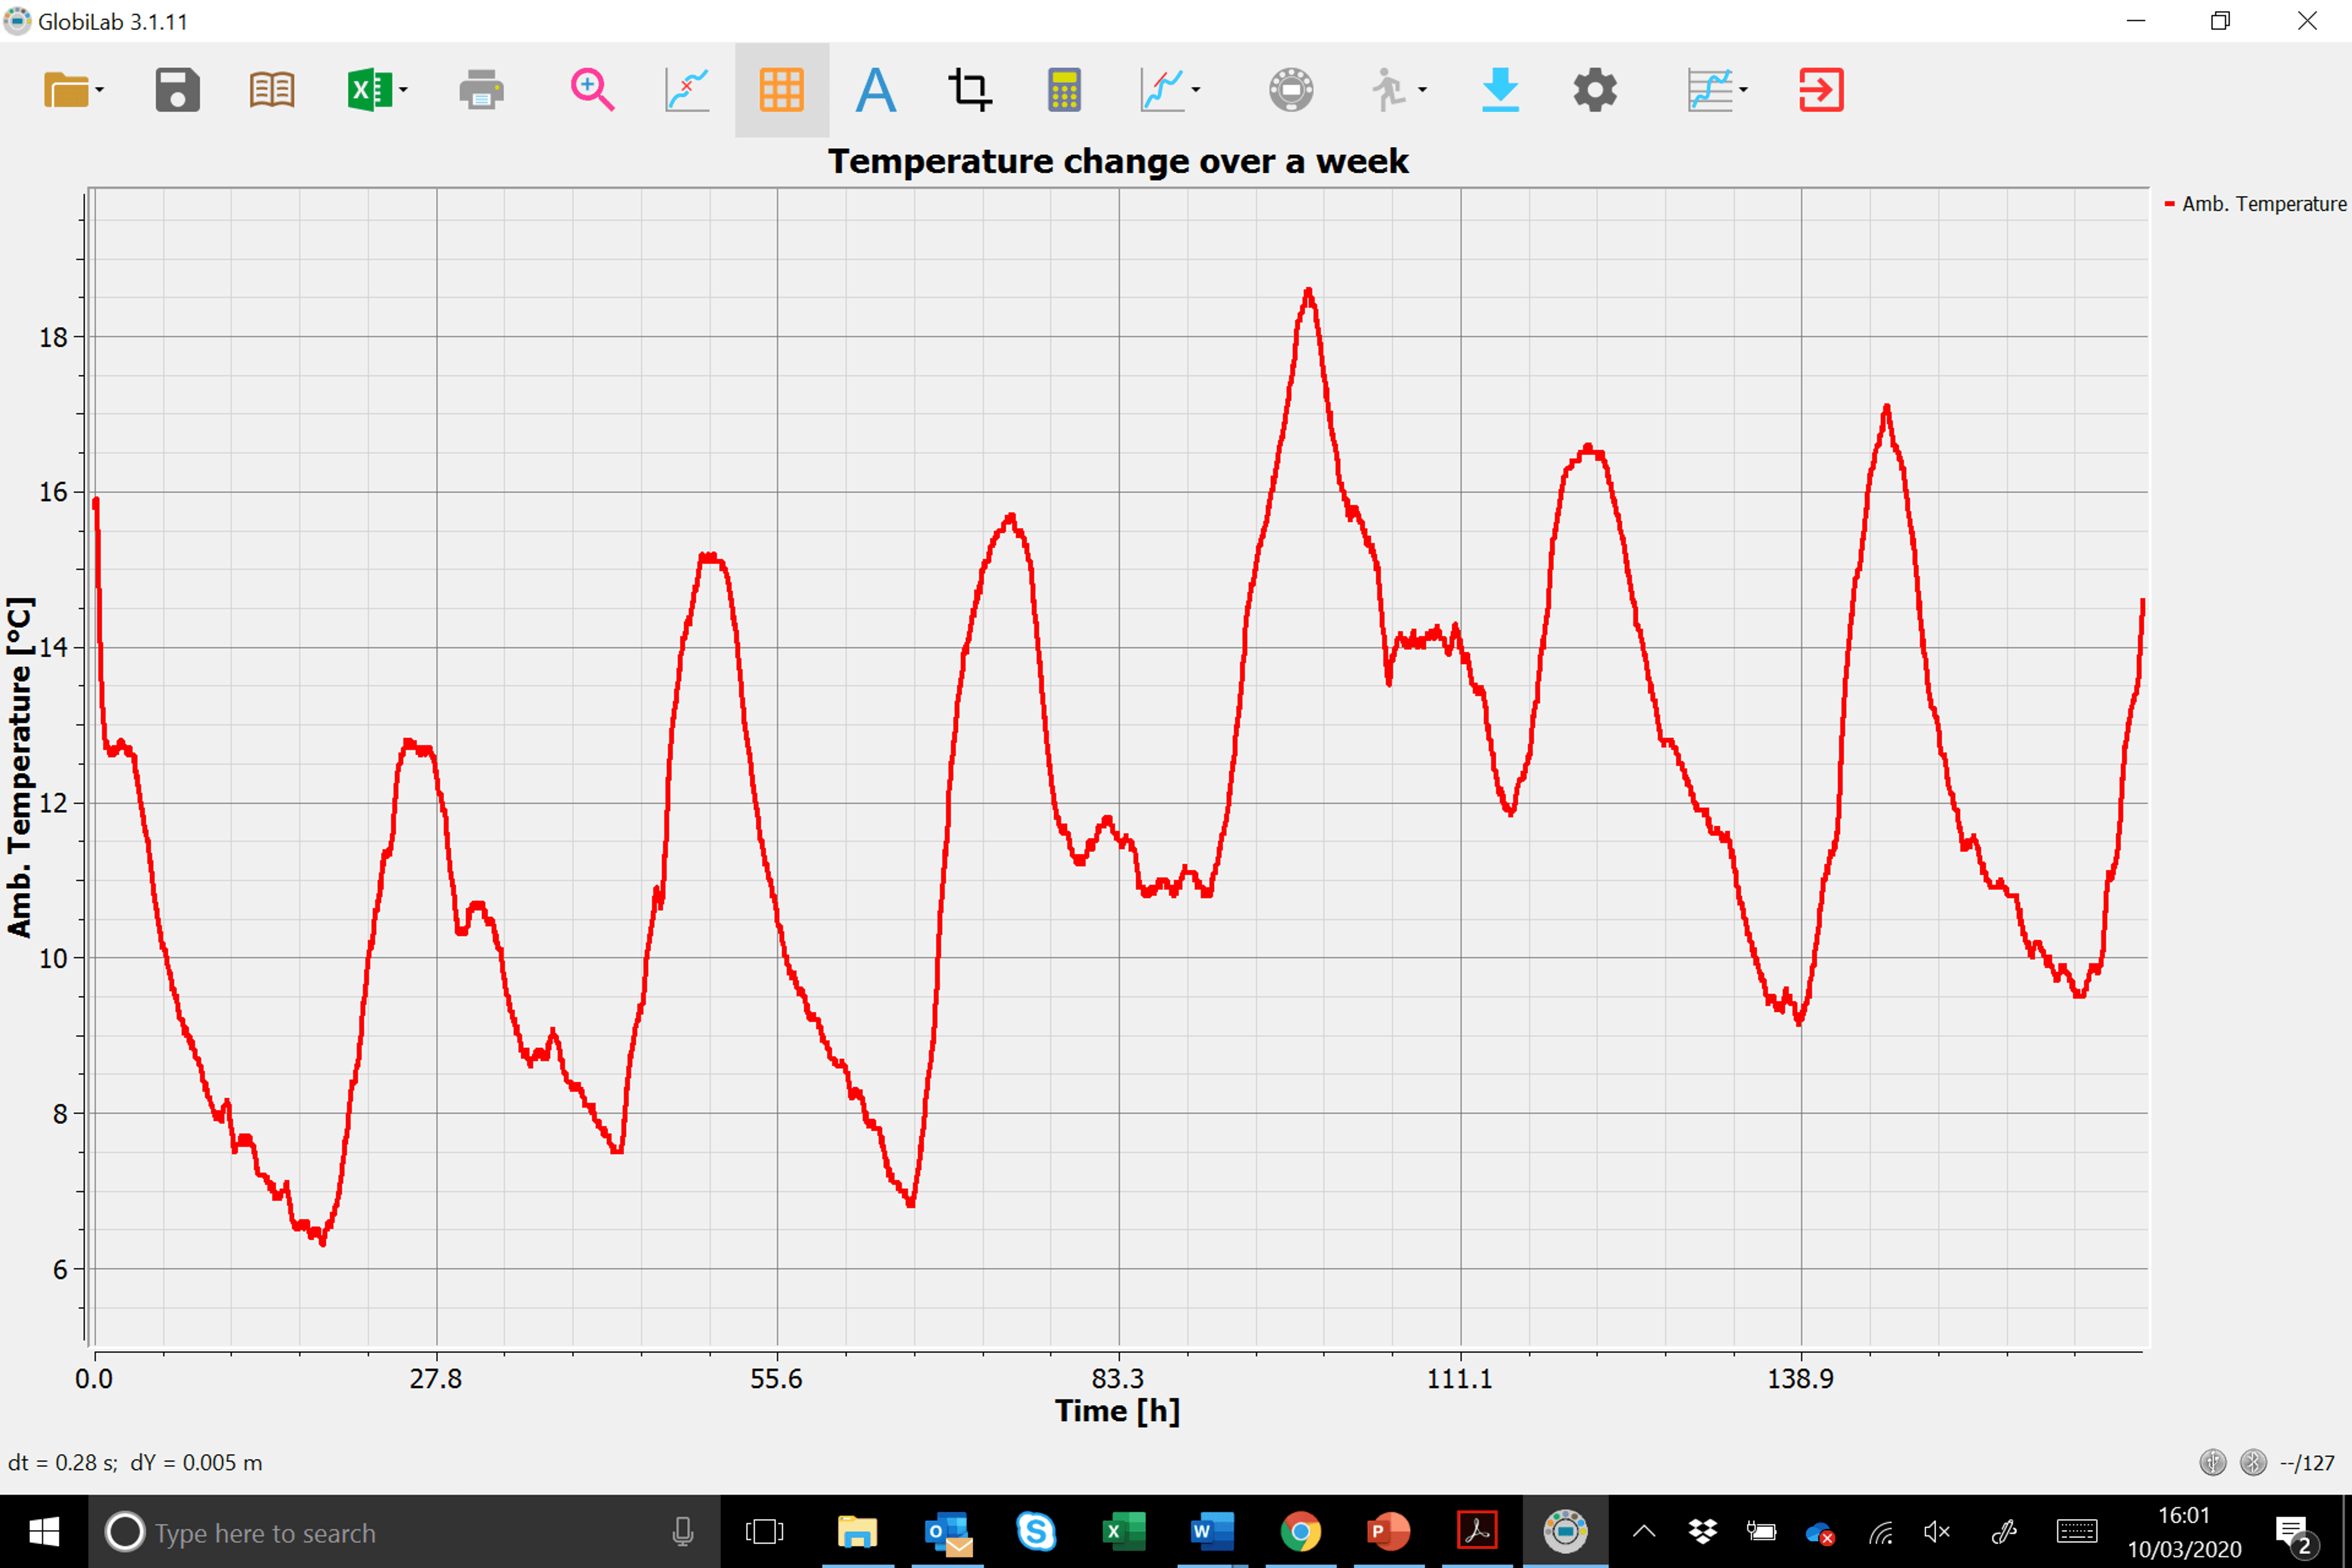Image resolution: width=2352 pixels, height=1568 pixels.
Task: Click the multi-graph view icon
Action: [x=1710, y=90]
